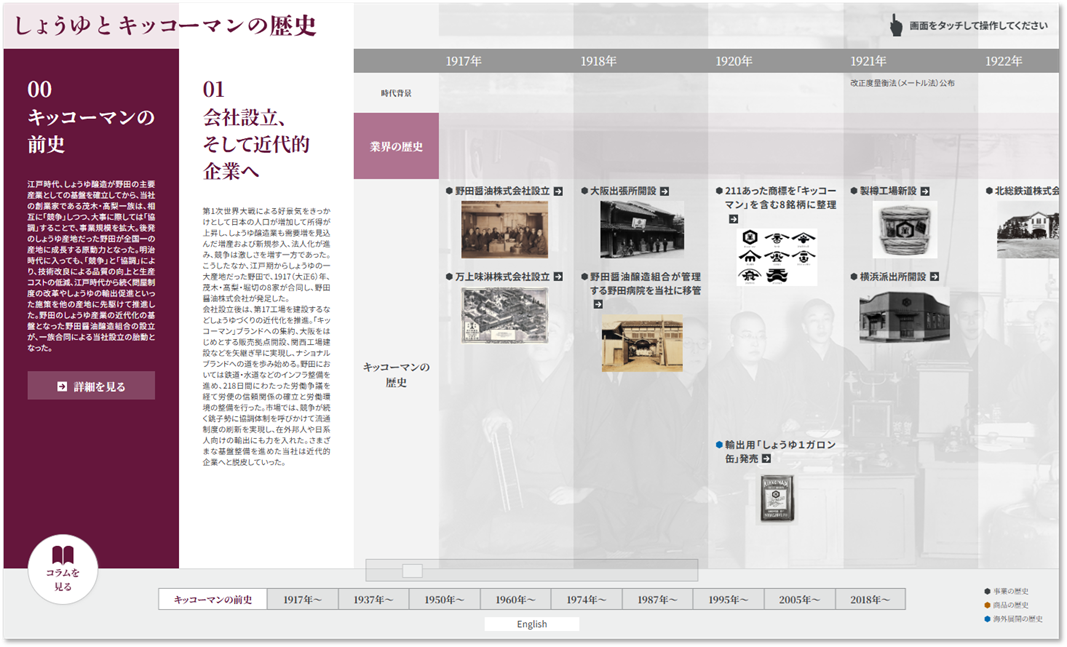The width and height of the screenshot is (1067, 647).
Task: Jump to the 1950年～ era tab
Action: coord(444,599)
